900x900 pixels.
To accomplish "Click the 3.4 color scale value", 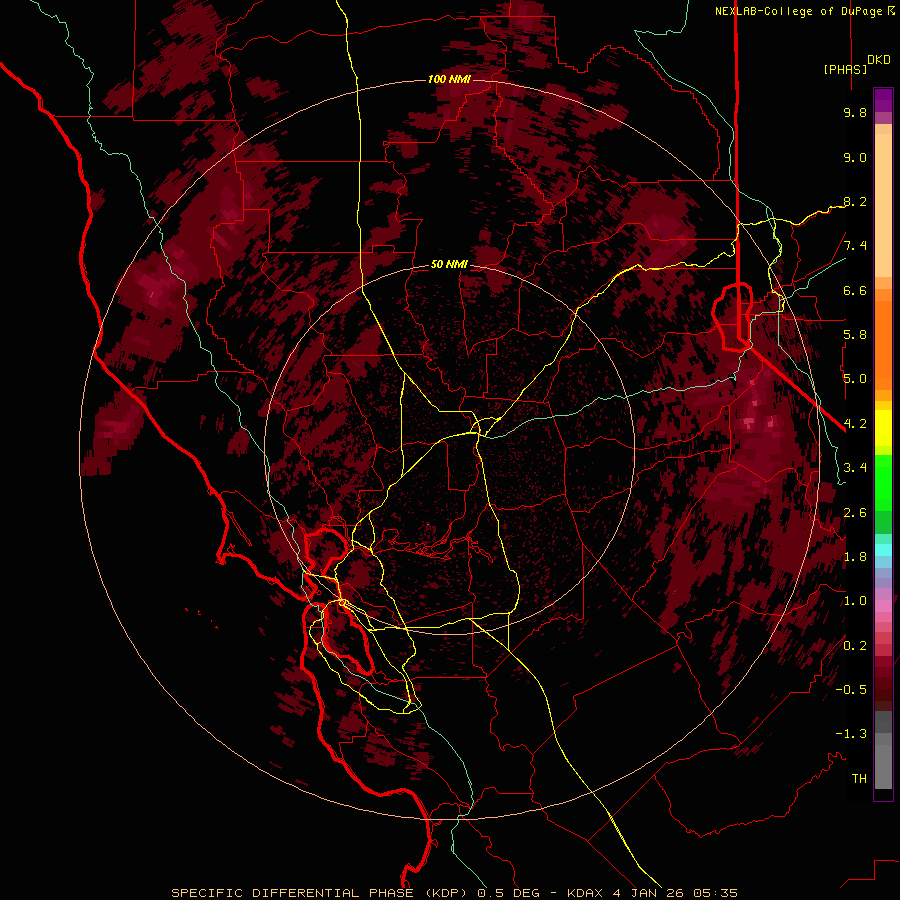I will click(x=855, y=468).
